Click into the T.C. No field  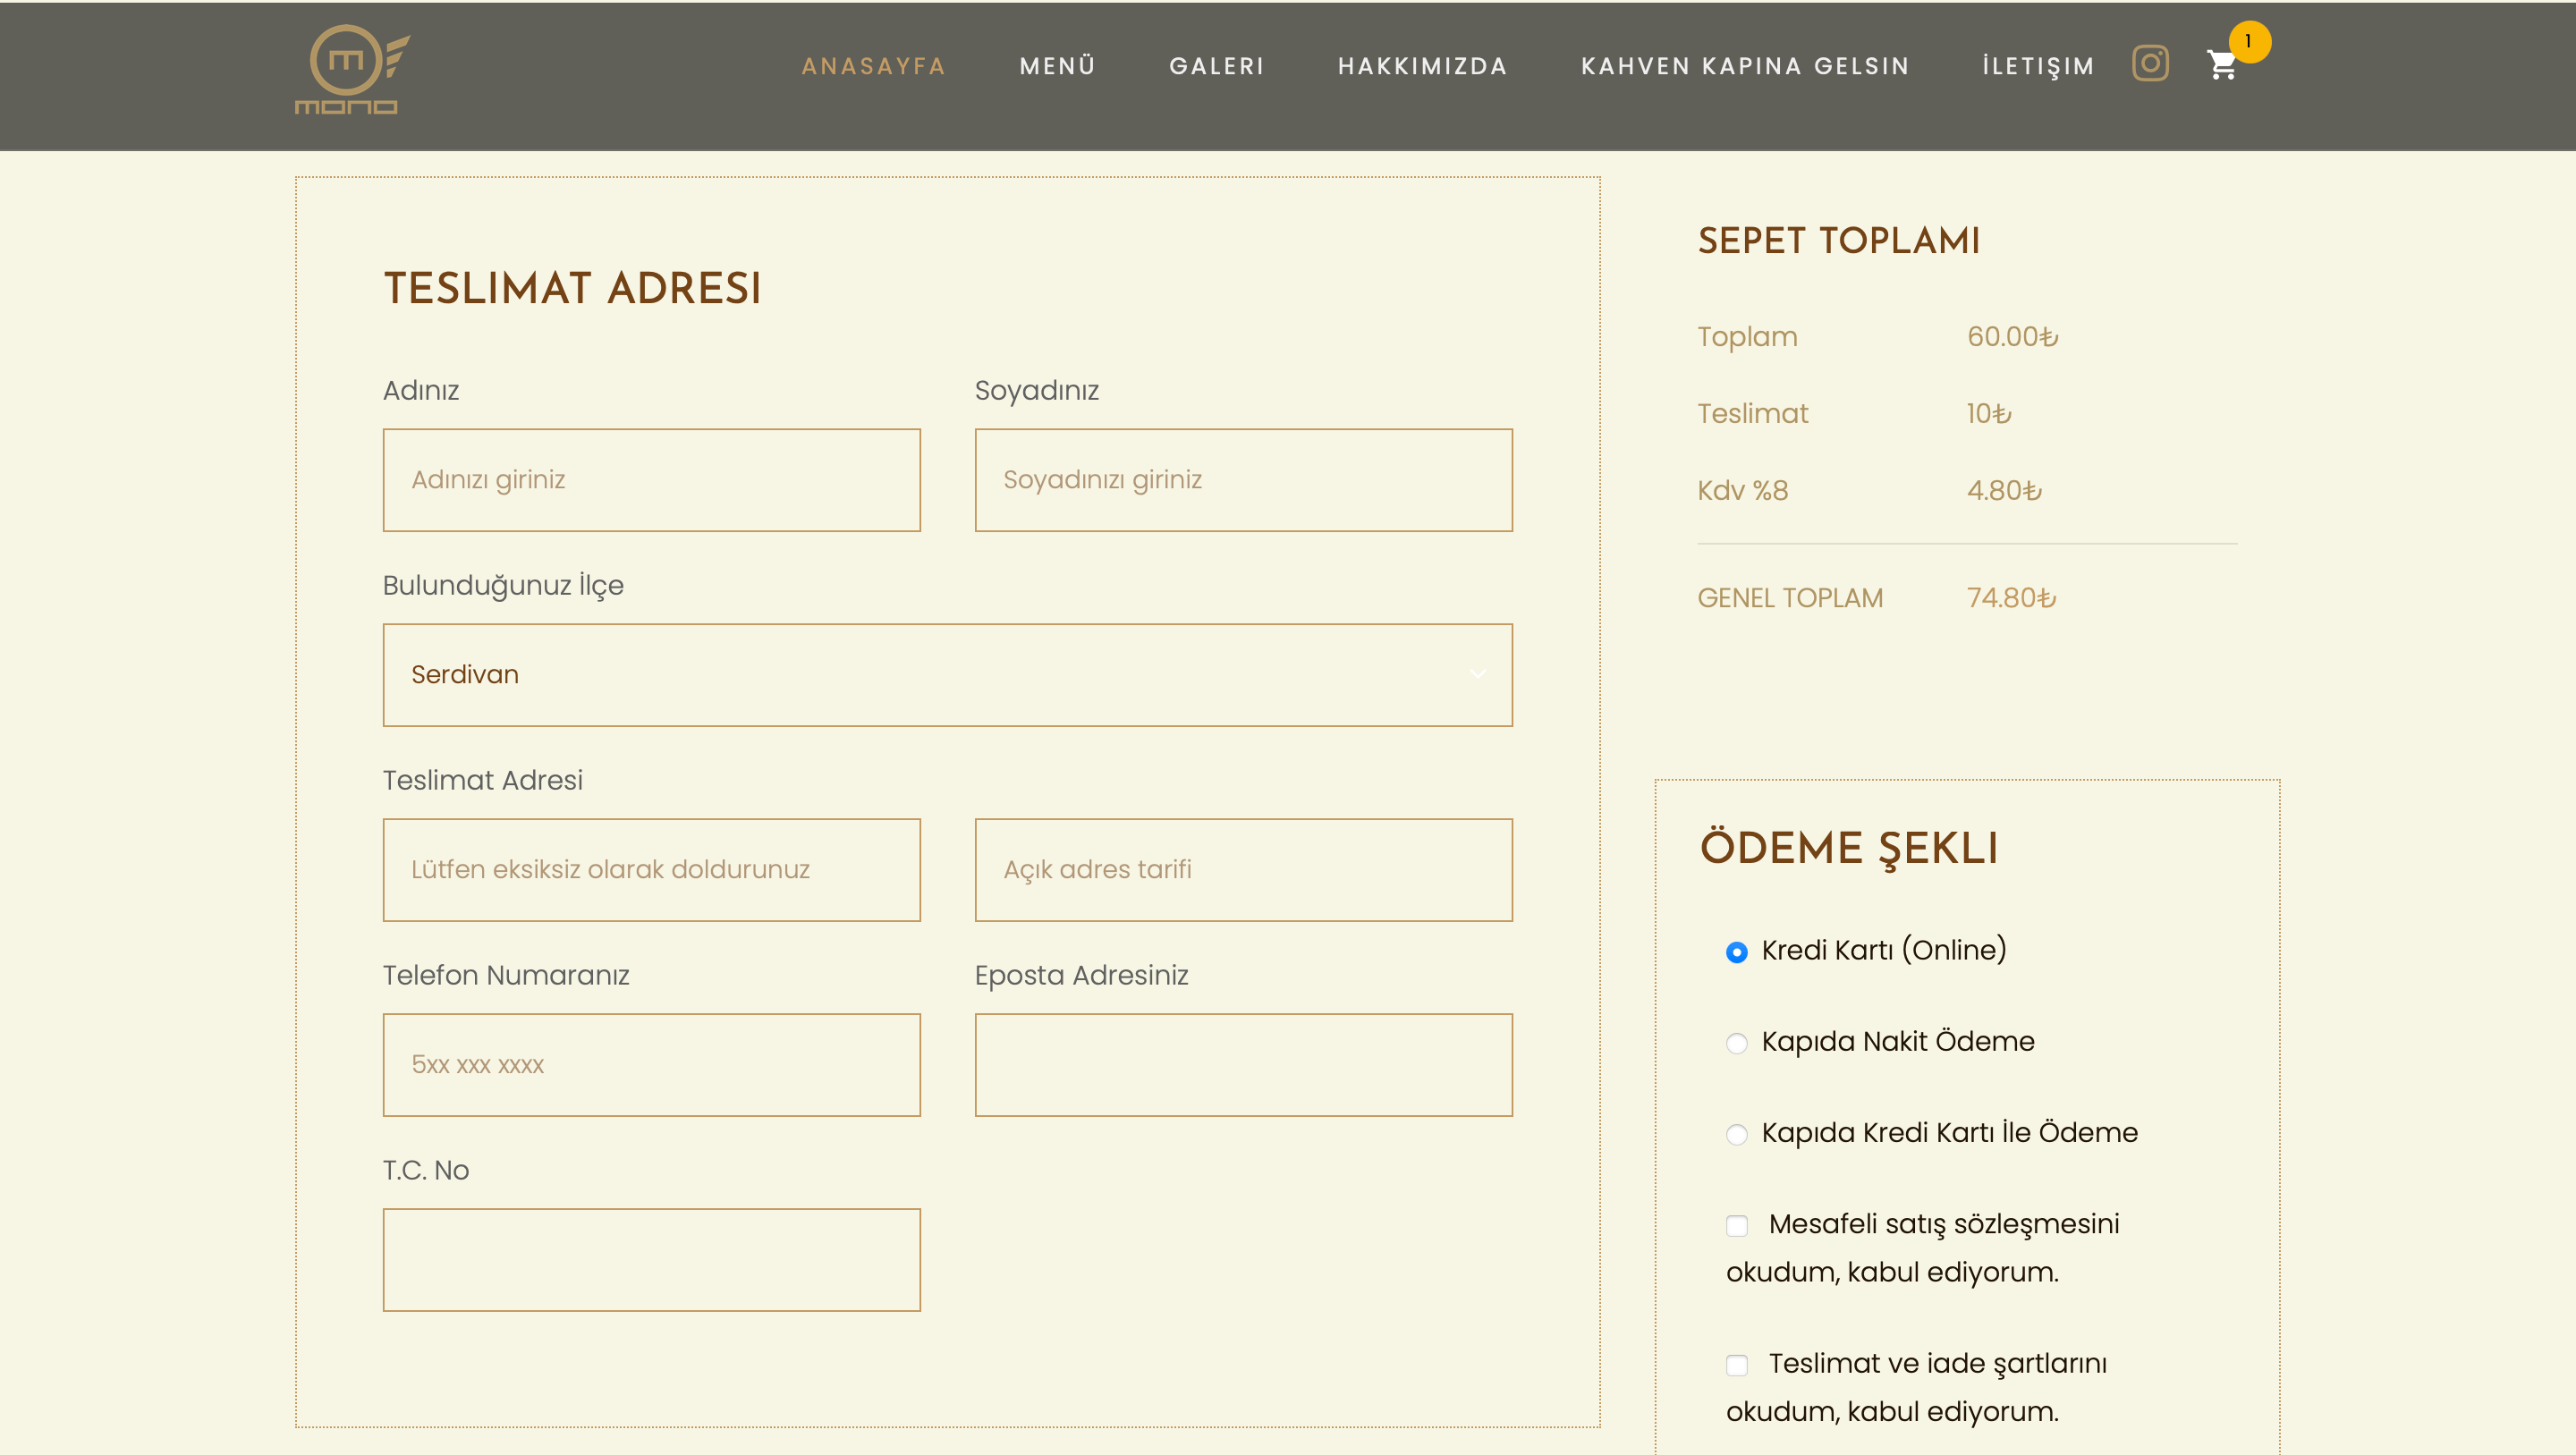(651, 1260)
